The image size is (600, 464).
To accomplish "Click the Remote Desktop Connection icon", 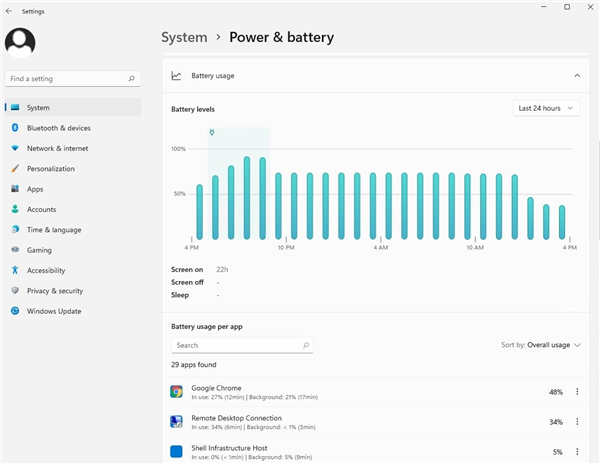I will tap(176, 422).
